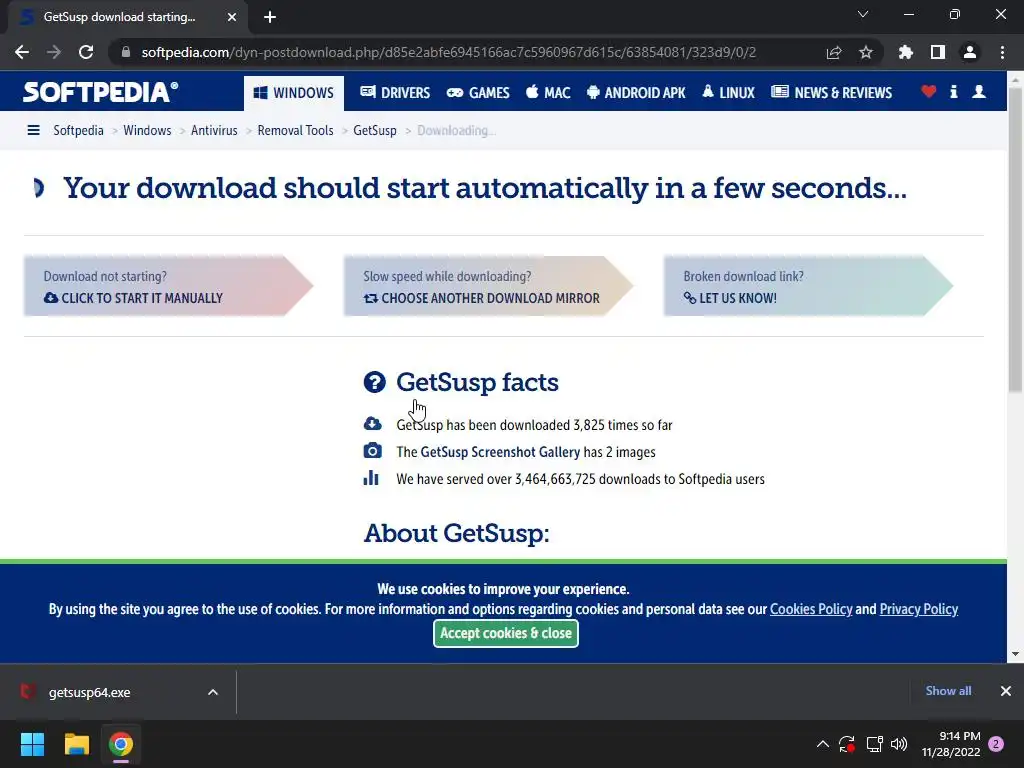This screenshot has width=1024, height=768.
Task: Reload the page with the refresh icon
Action: [86, 52]
